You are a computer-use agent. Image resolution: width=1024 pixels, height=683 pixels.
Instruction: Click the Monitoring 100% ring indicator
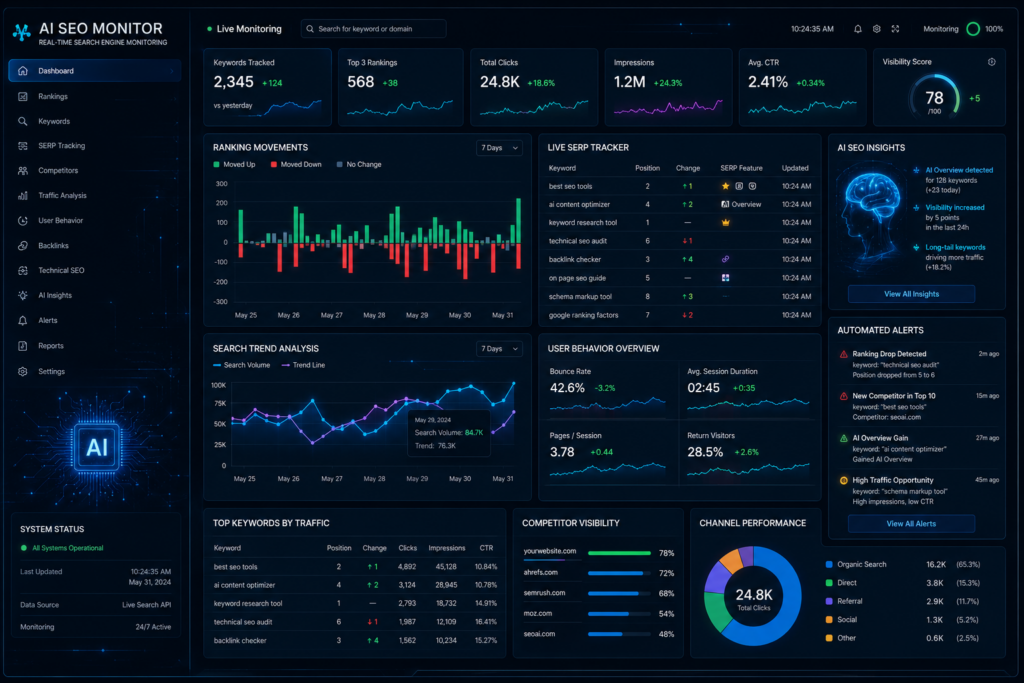click(x=972, y=29)
